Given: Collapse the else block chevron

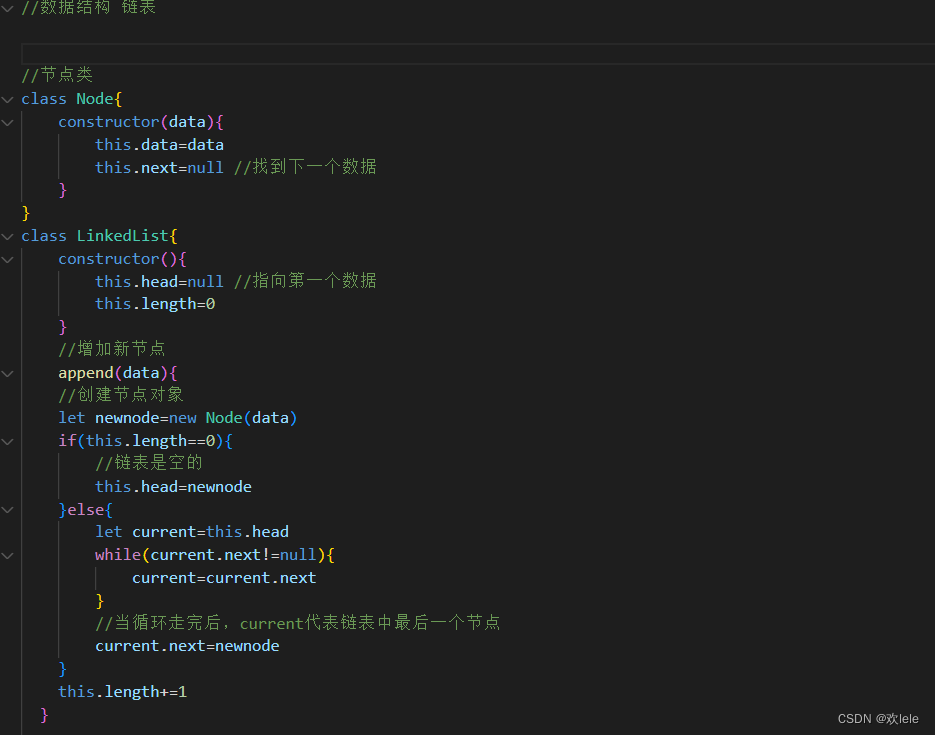Looking at the screenshot, I should pyautogui.click(x=8, y=510).
